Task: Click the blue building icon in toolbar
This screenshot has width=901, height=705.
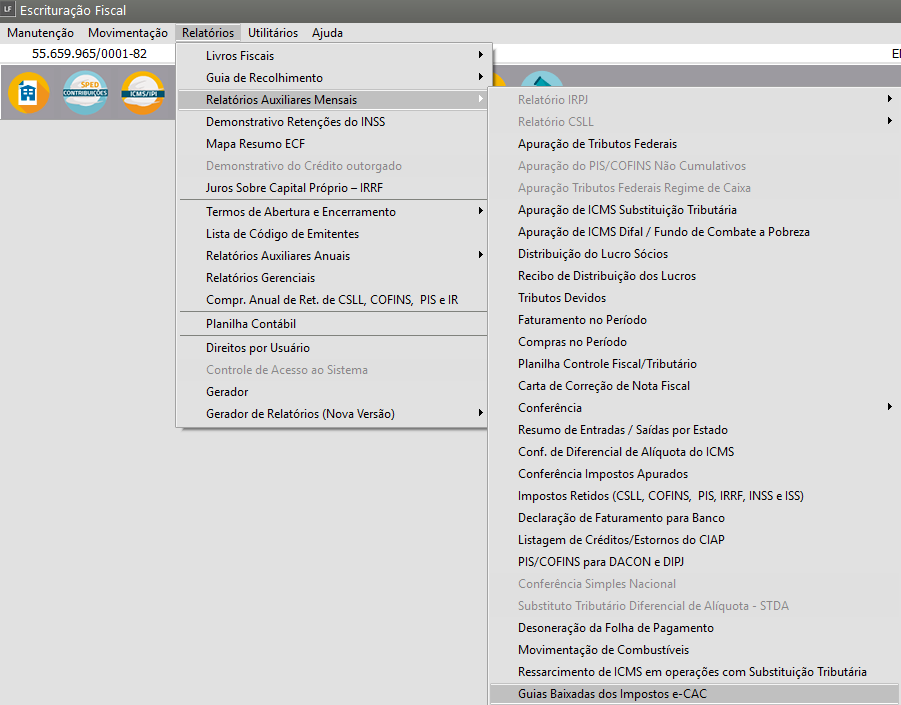Action: coord(28,93)
